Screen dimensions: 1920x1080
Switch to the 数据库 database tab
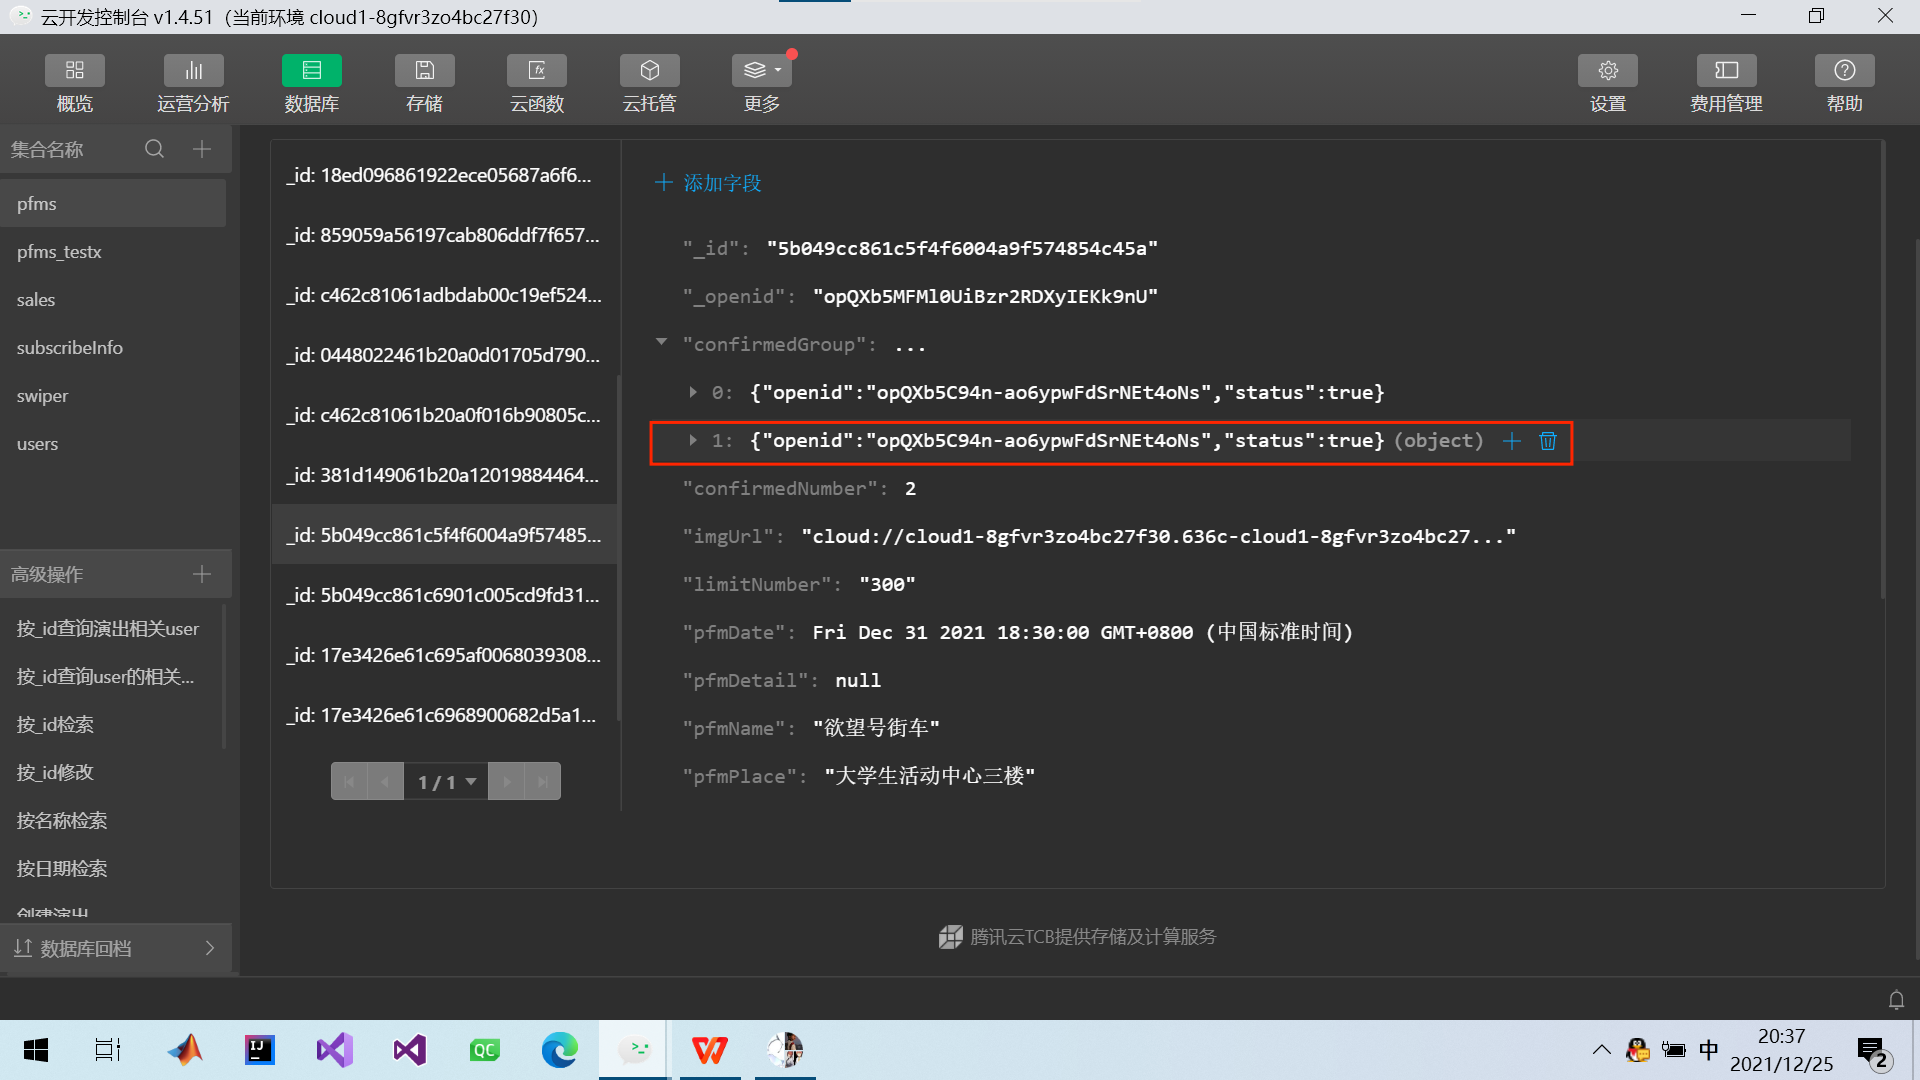coord(311,84)
